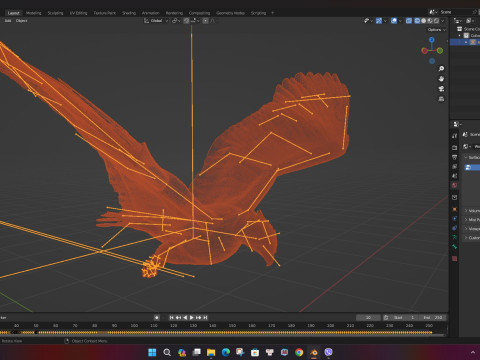Select rendered viewport shading
Viewport: 480px width, 360px height.
pos(436,21)
